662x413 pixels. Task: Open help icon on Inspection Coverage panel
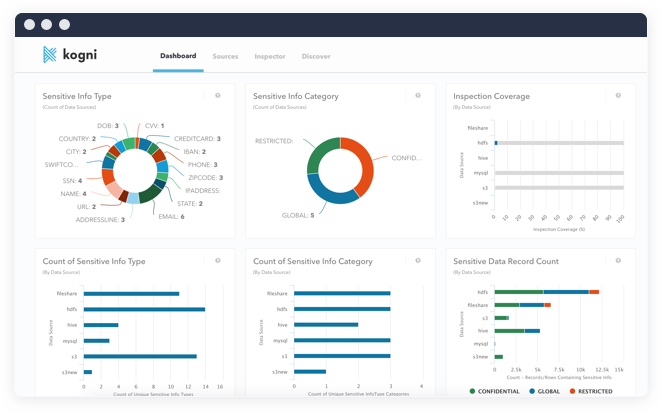pyautogui.click(x=618, y=96)
